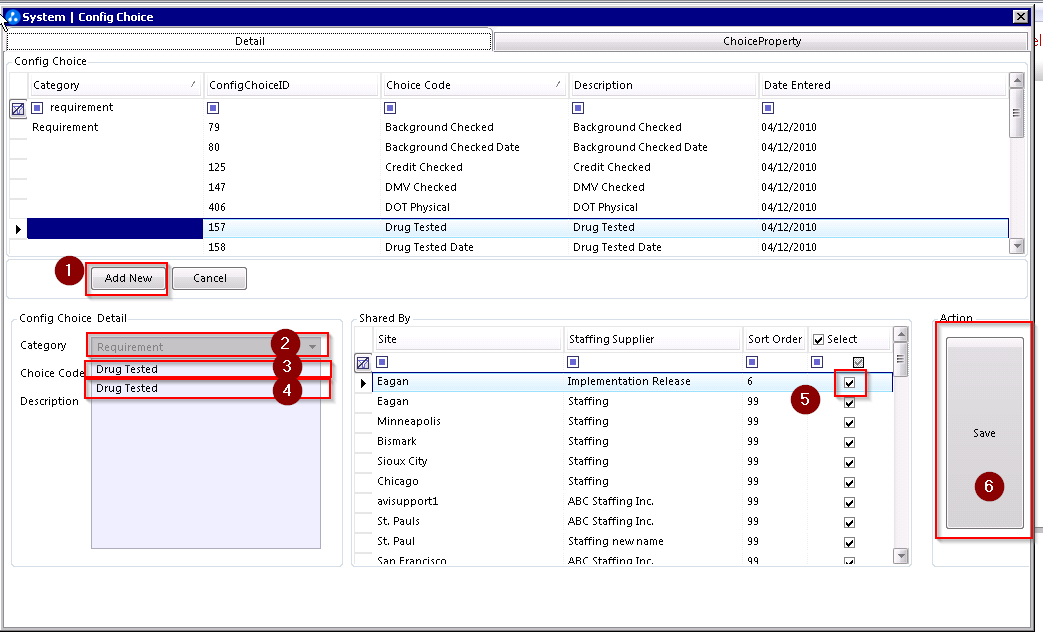Open the filter operator icon under Sort Order column
1043x637 pixels.
coord(752,362)
